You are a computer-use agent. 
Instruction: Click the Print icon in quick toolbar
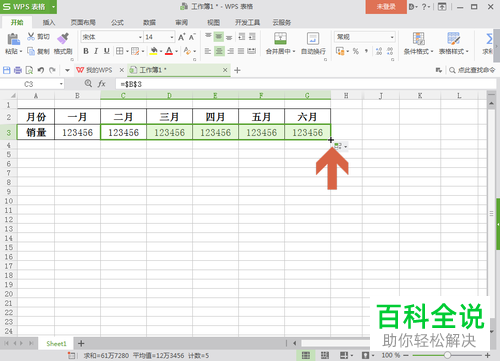coord(18,70)
